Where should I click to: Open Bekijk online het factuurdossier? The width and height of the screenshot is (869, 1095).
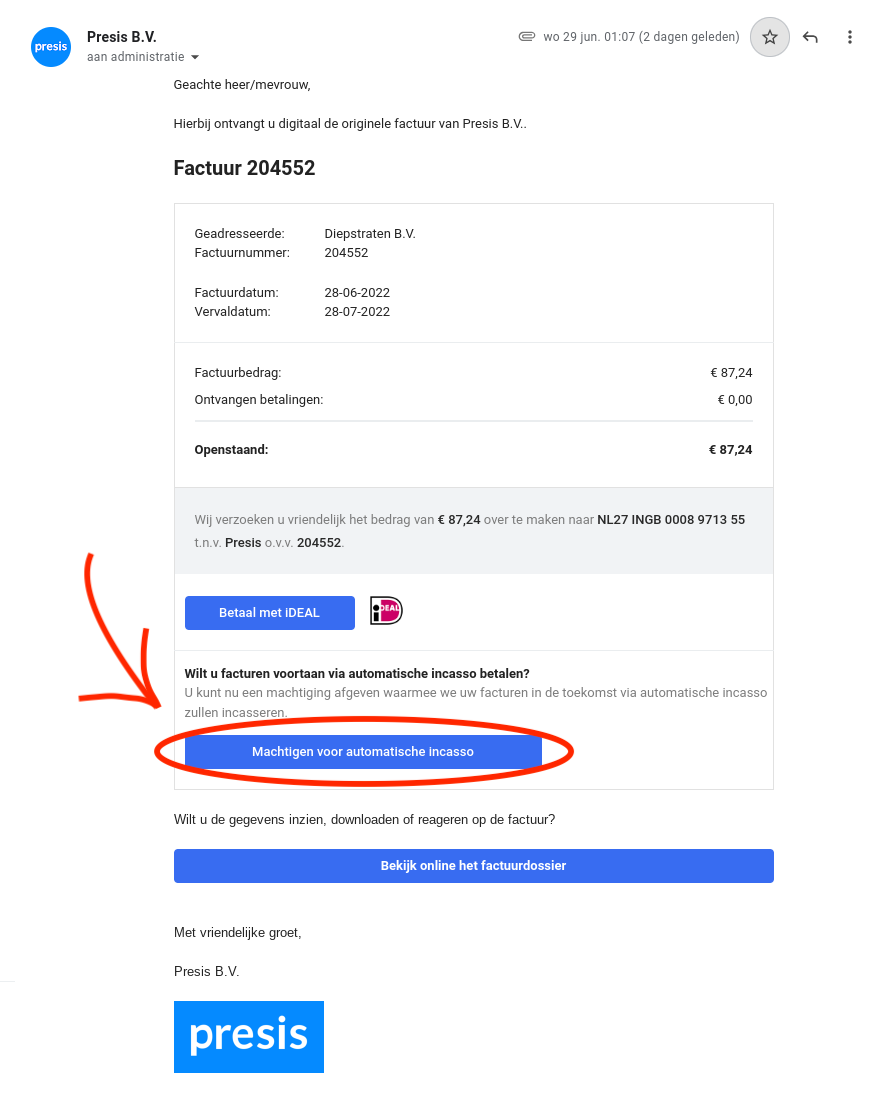[x=473, y=866]
